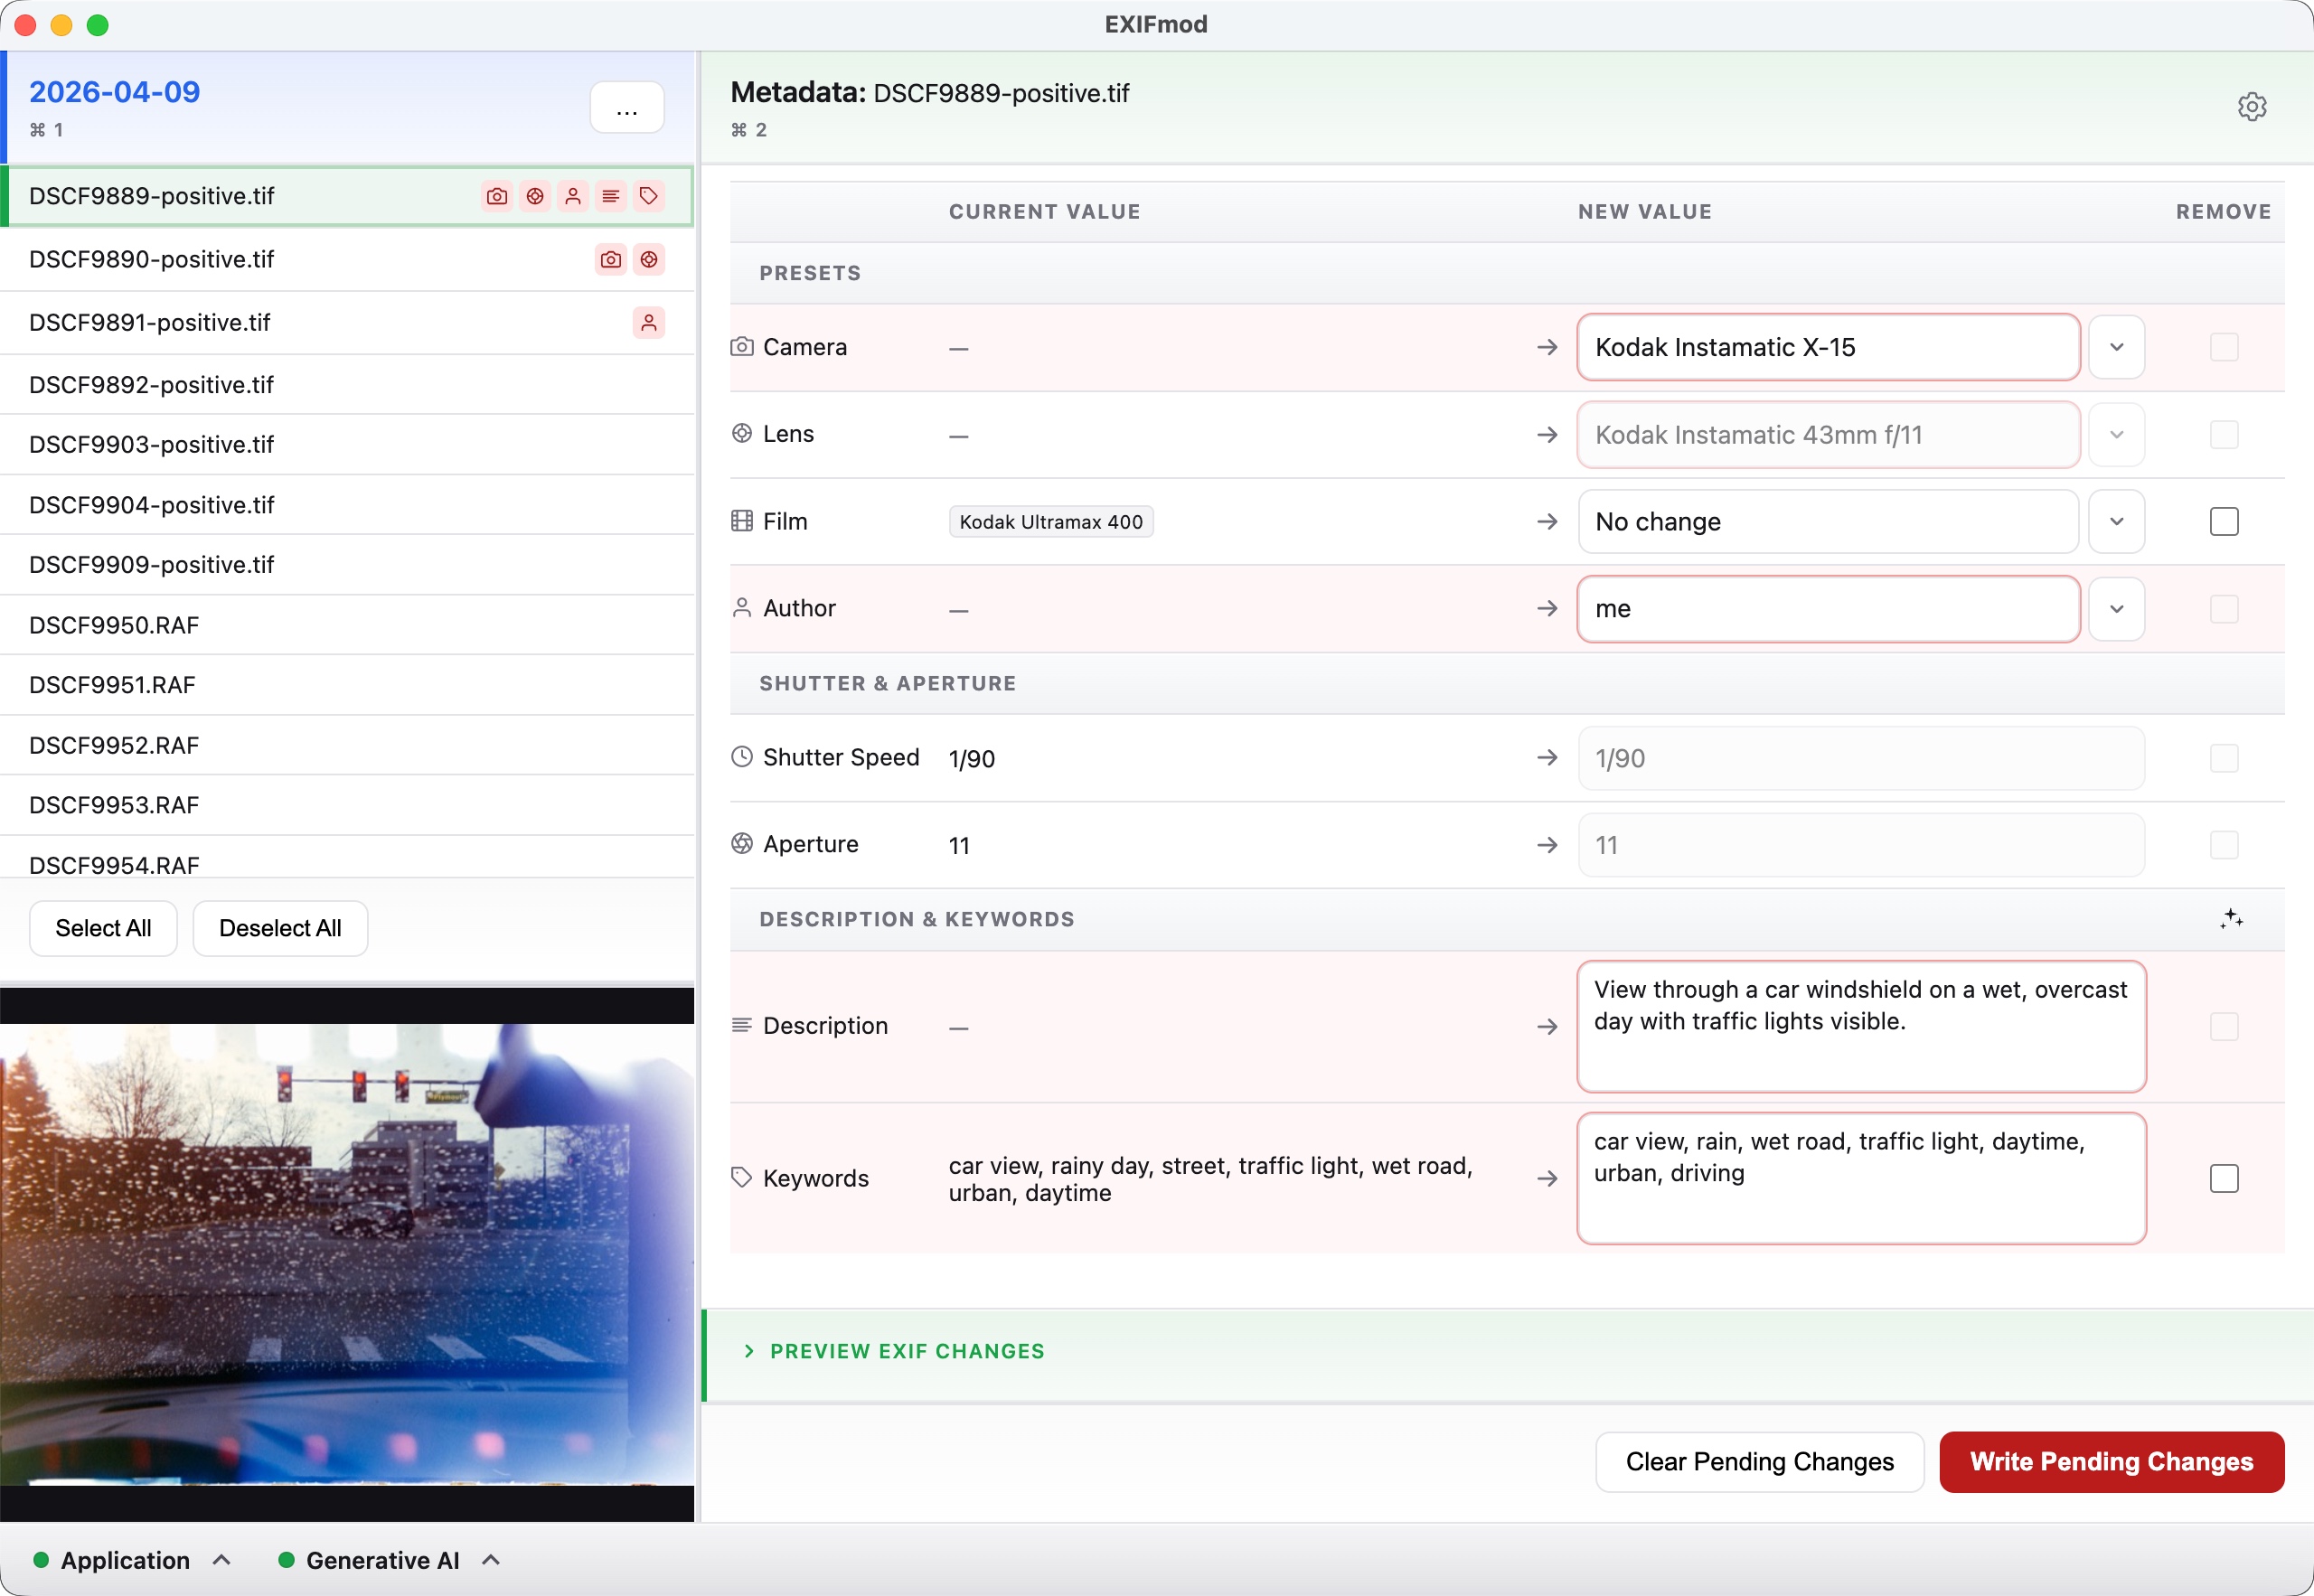Click the author badge on DSCF9891-positive.tif row
Screen dimensions: 2314x1596
649,323
